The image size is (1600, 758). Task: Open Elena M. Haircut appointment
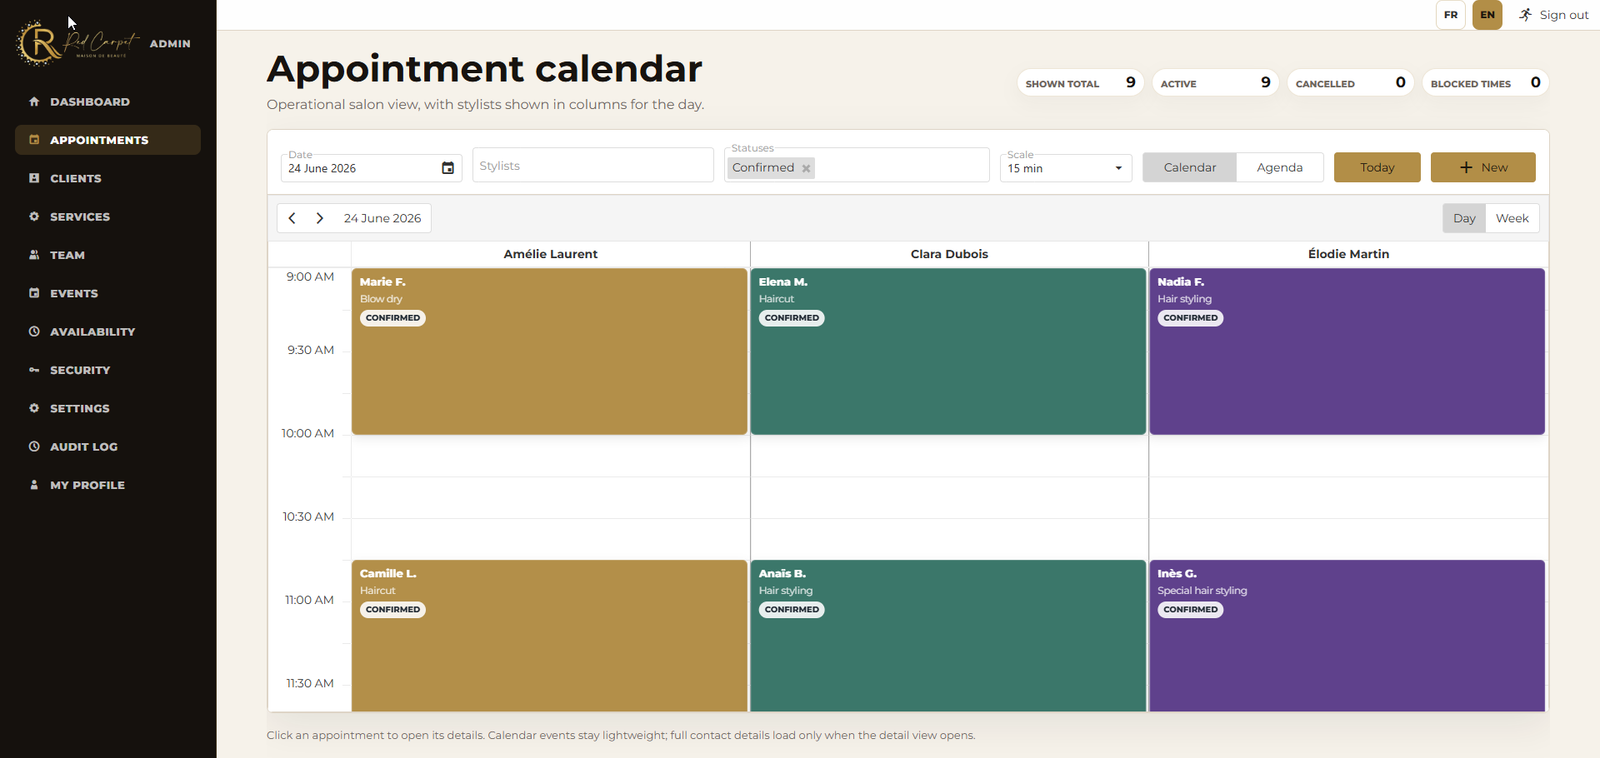(948, 351)
